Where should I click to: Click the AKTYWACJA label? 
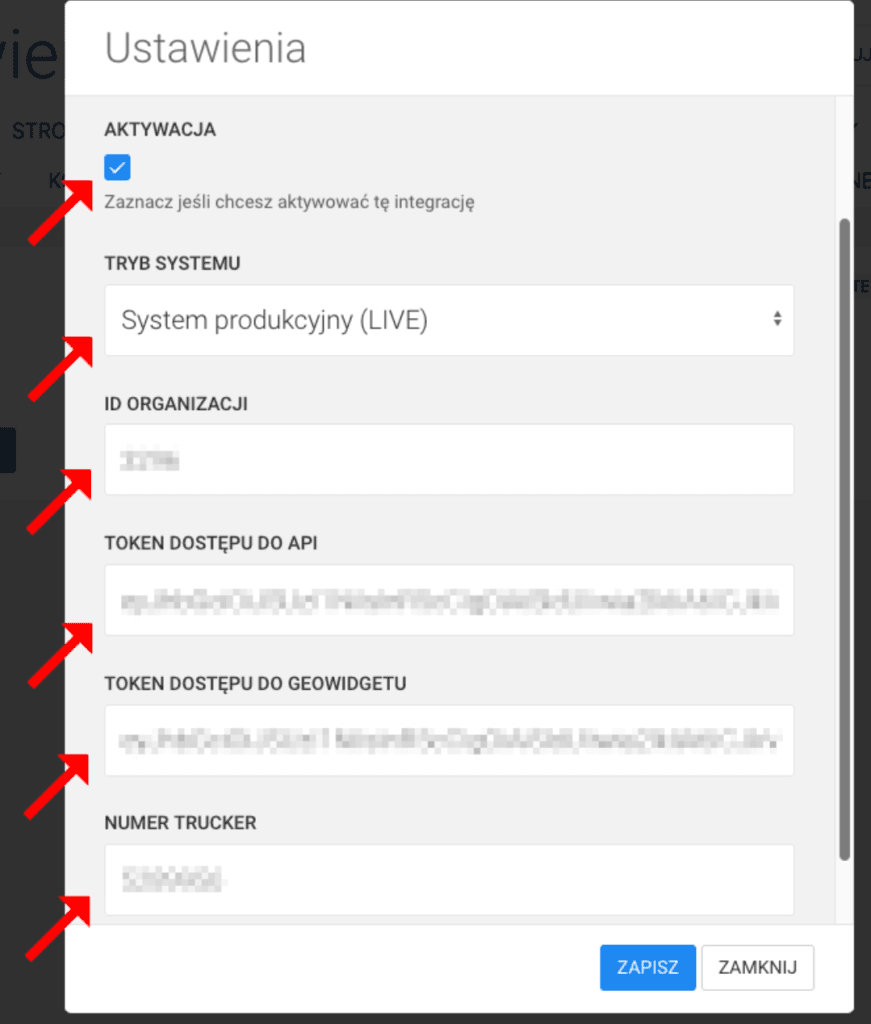click(x=160, y=129)
